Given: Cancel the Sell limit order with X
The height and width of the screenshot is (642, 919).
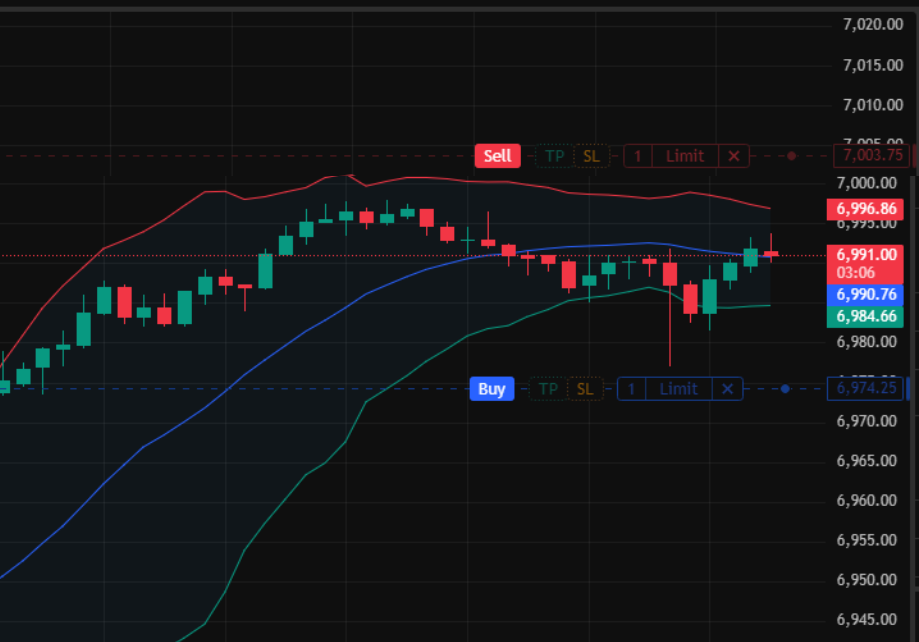Looking at the screenshot, I should (734, 156).
